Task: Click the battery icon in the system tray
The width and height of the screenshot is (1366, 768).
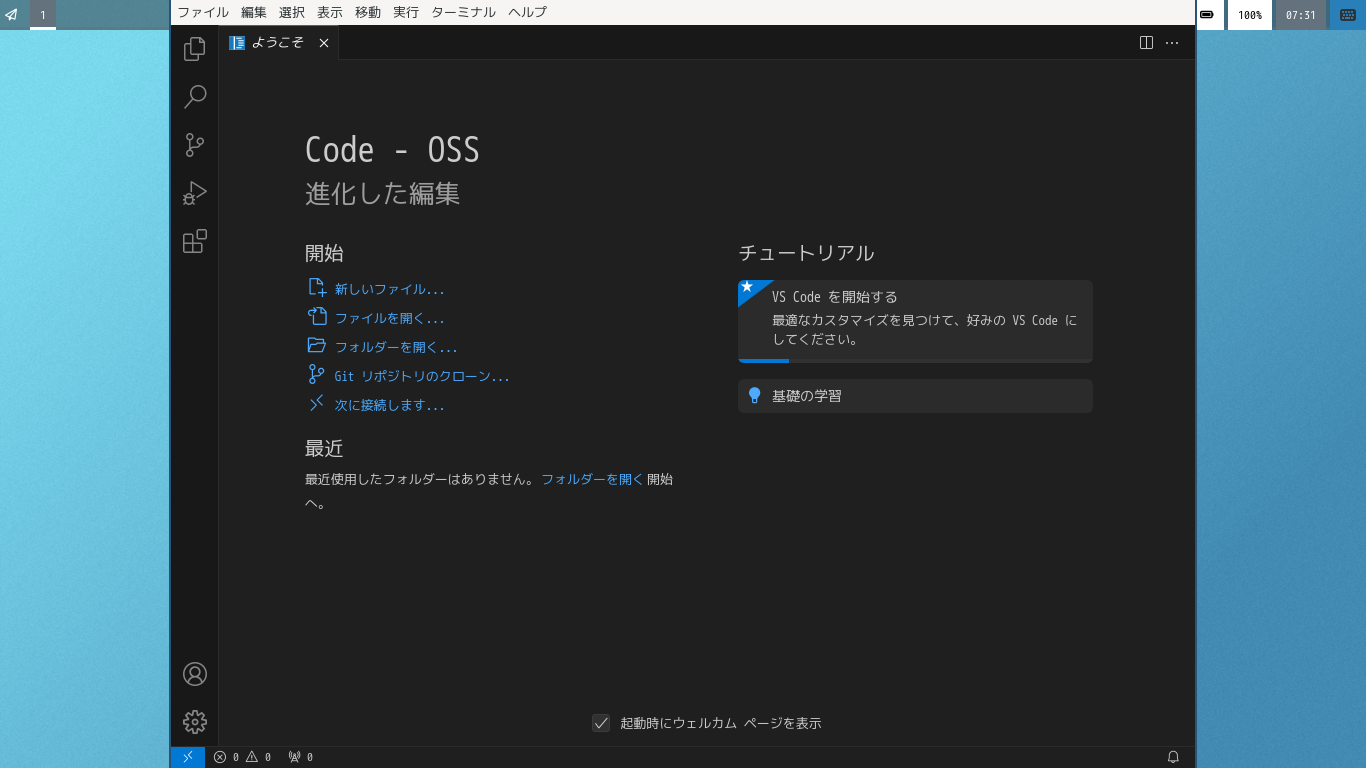Action: click(x=1208, y=15)
